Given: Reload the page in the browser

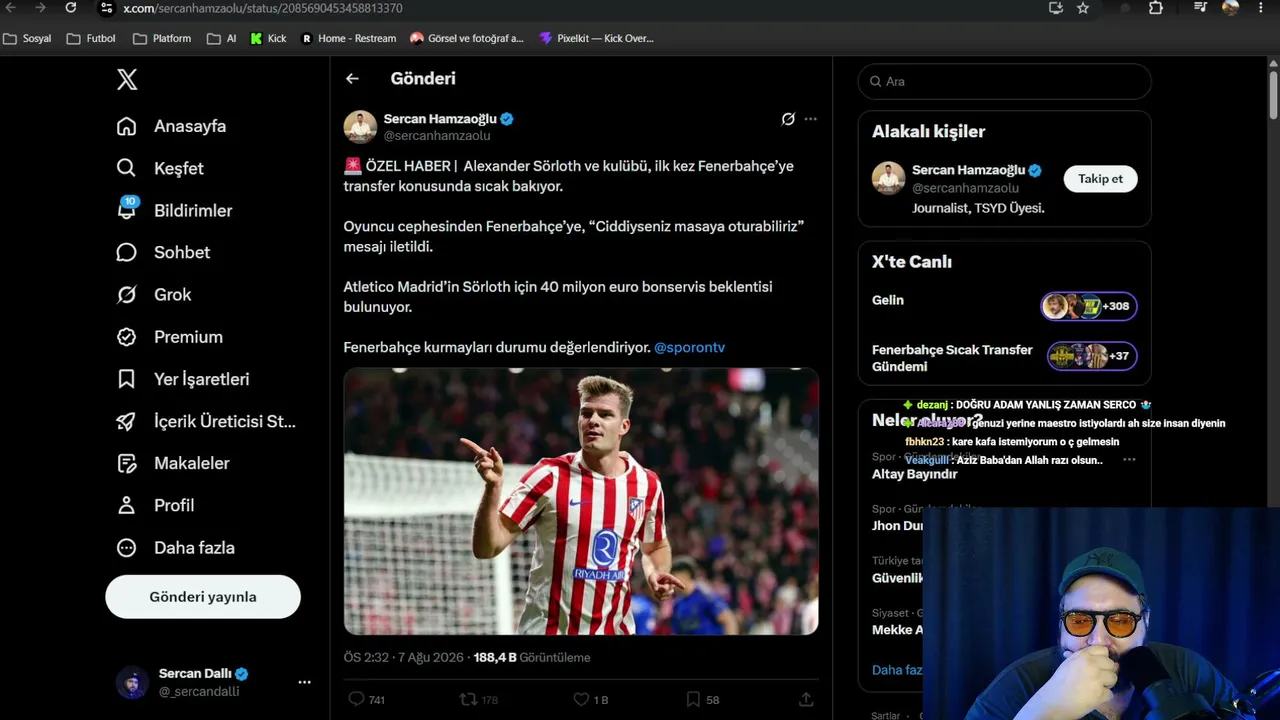Looking at the screenshot, I should click(71, 8).
